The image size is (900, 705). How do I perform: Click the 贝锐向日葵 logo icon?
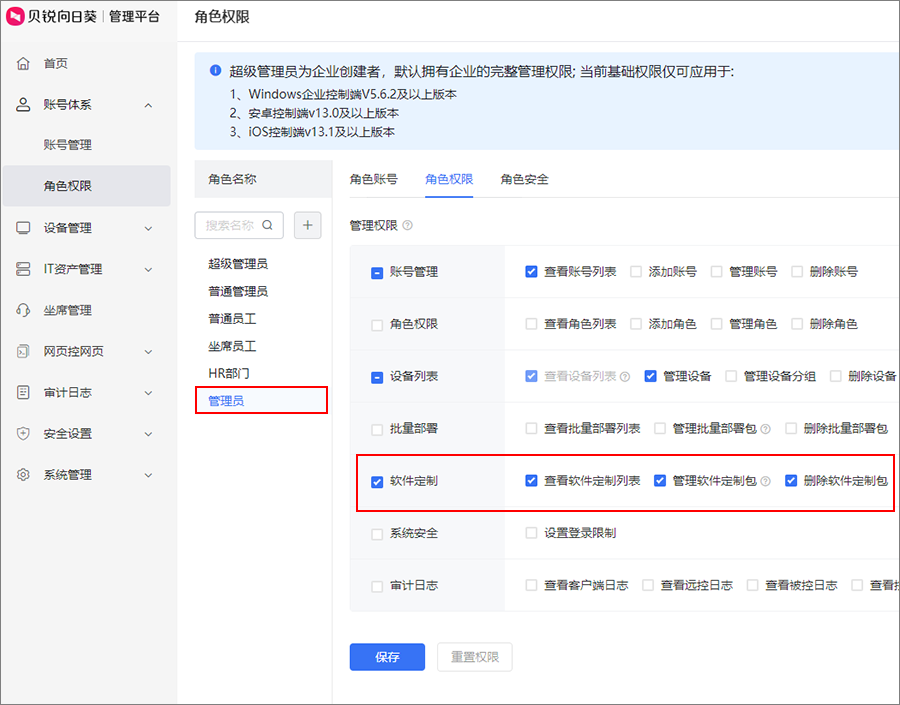15,16
